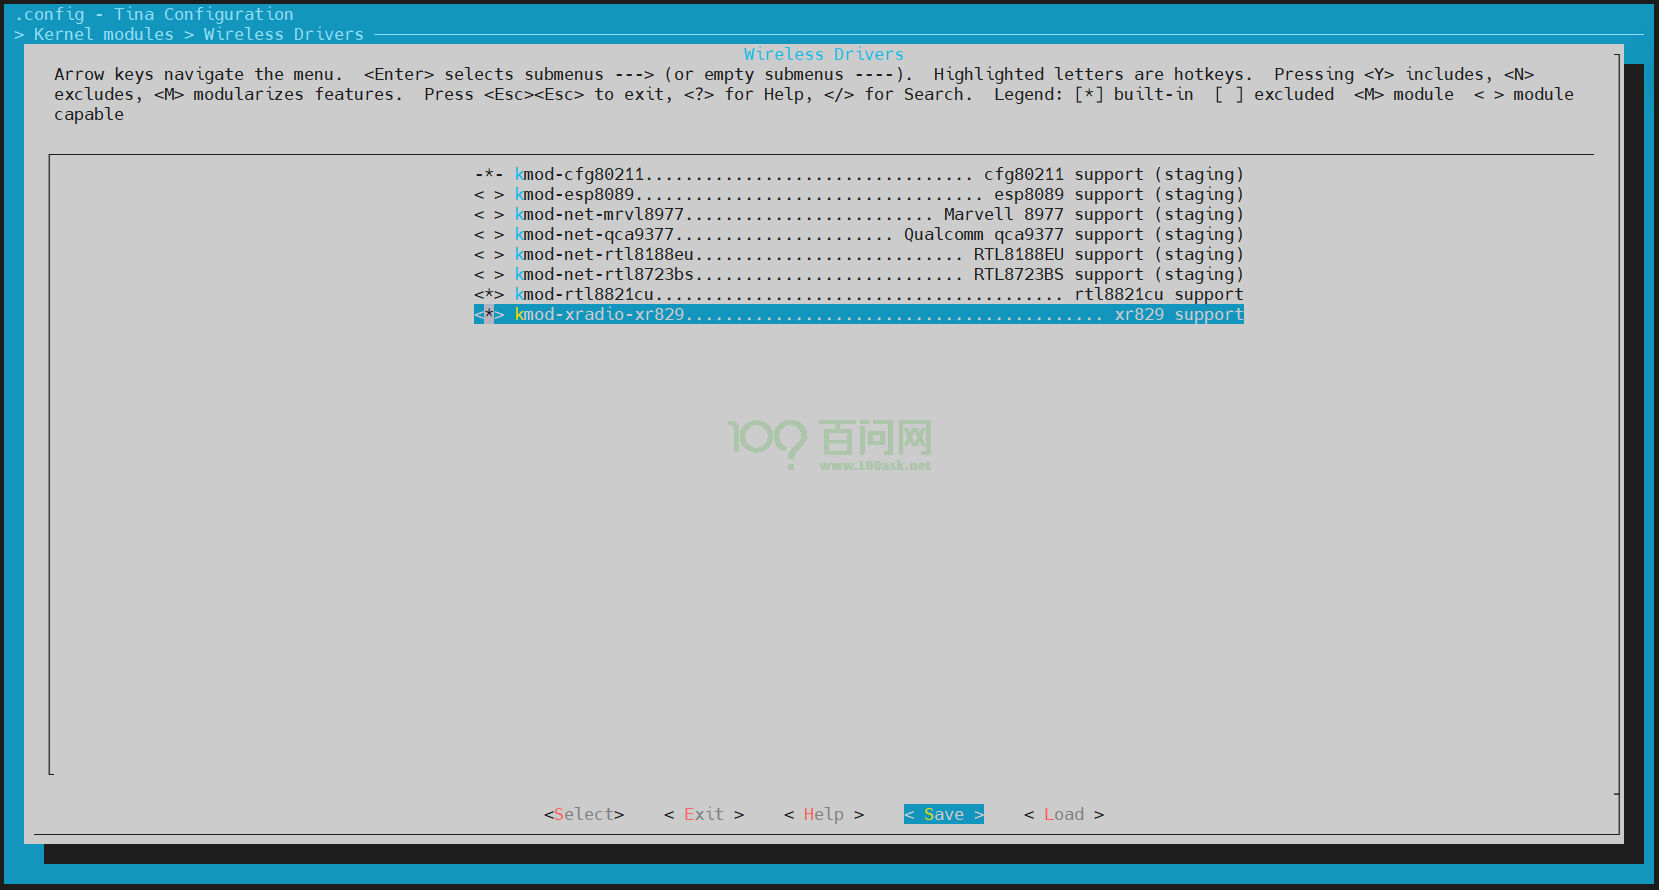Click the .config Tina Configuration title

tap(154, 14)
